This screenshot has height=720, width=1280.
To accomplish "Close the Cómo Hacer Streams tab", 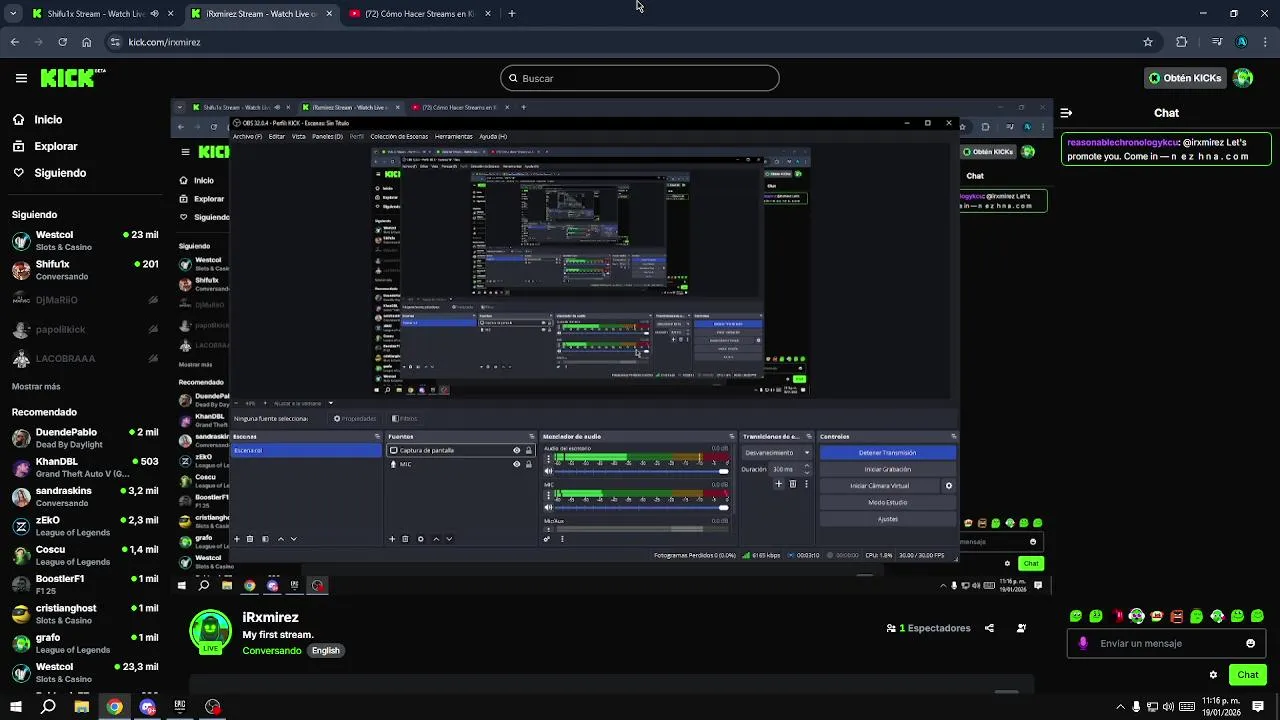I will (x=488, y=14).
